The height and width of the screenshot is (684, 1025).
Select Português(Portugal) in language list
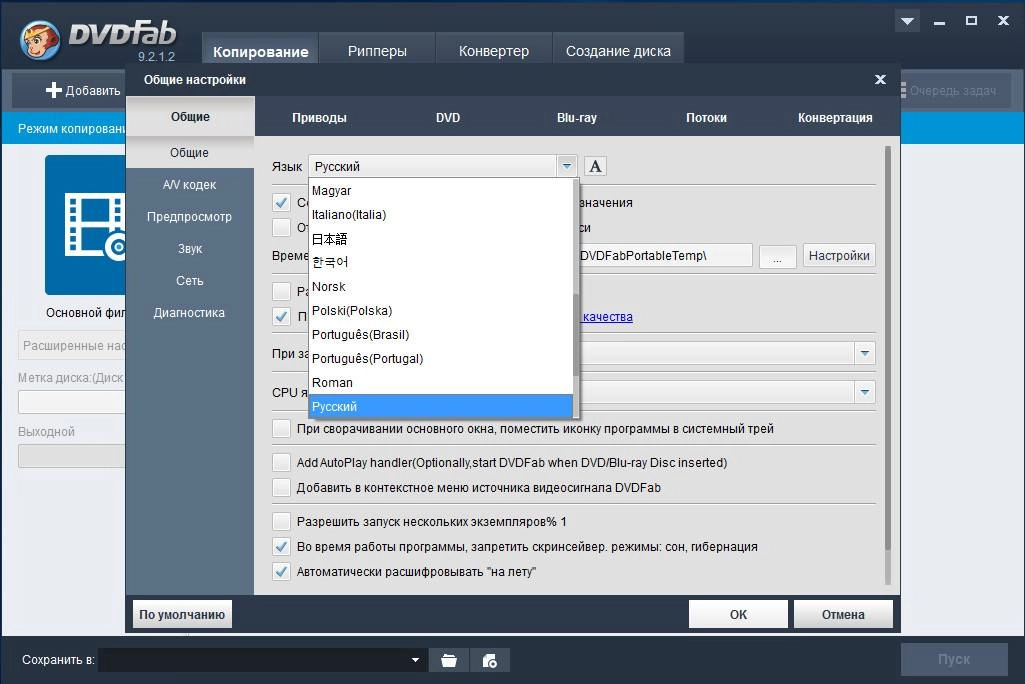pyautogui.click(x=441, y=358)
